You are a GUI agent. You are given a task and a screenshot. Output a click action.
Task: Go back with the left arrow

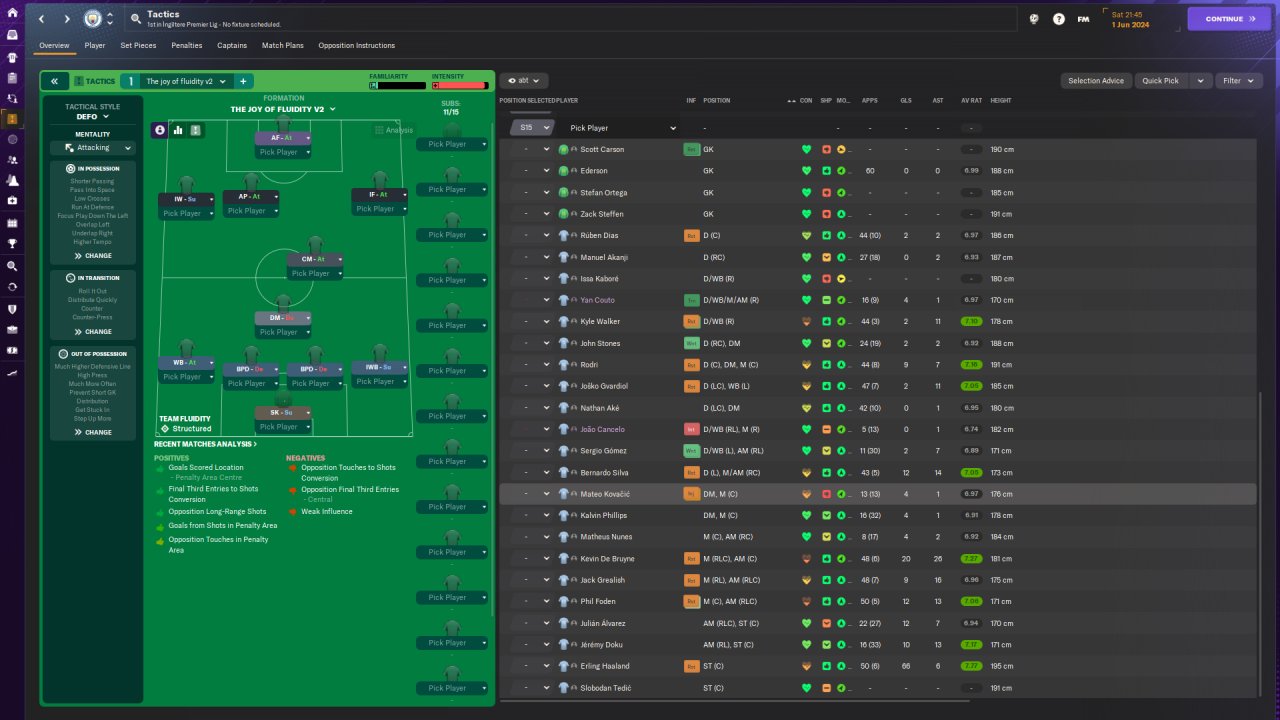click(x=42, y=19)
